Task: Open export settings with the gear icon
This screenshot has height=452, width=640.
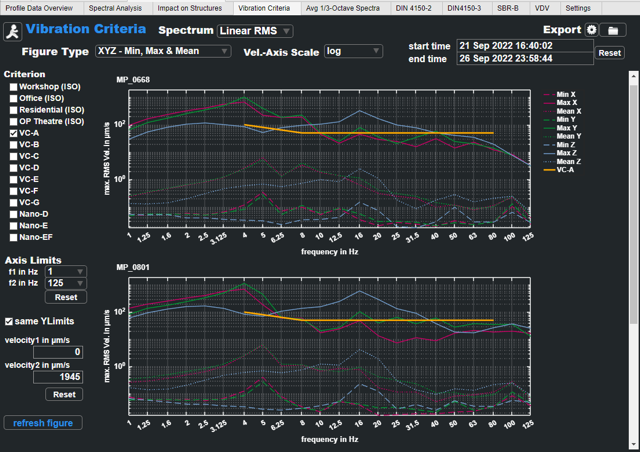Action: coord(592,31)
